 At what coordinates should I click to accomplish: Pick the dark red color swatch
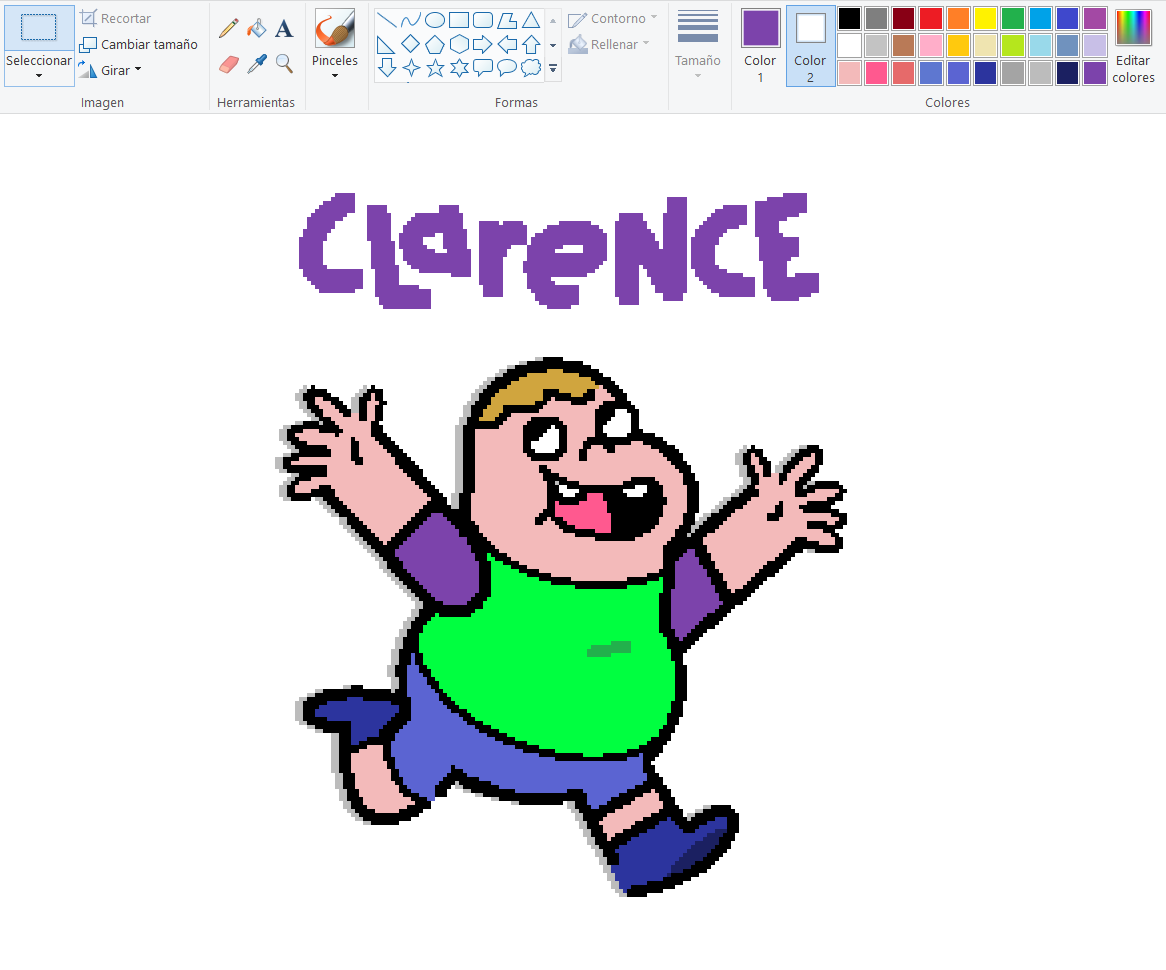(904, 19)
